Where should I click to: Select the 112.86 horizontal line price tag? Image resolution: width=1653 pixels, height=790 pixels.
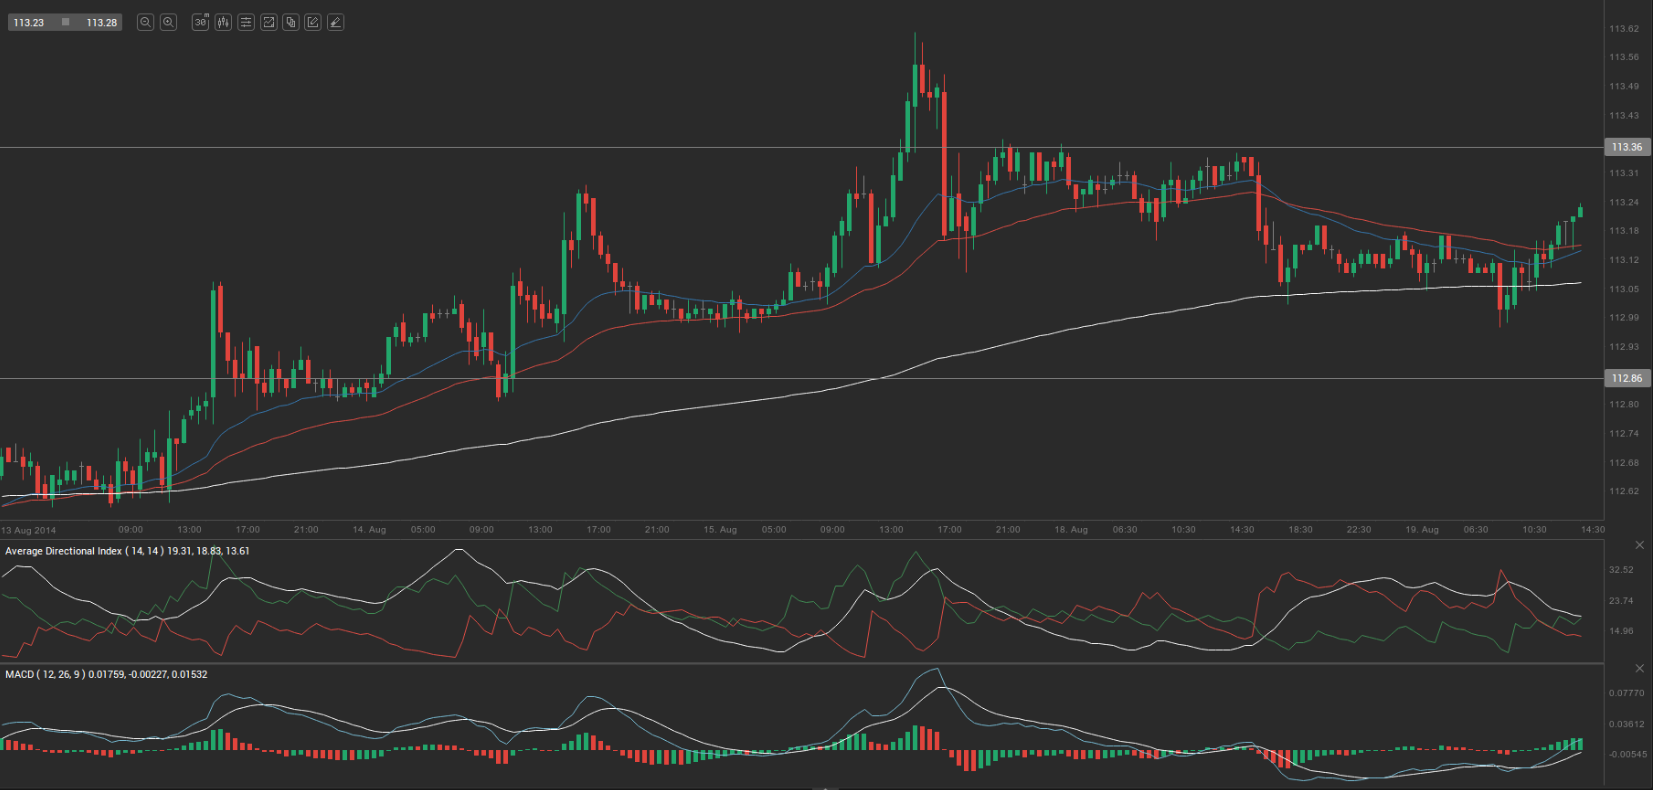1627,378
